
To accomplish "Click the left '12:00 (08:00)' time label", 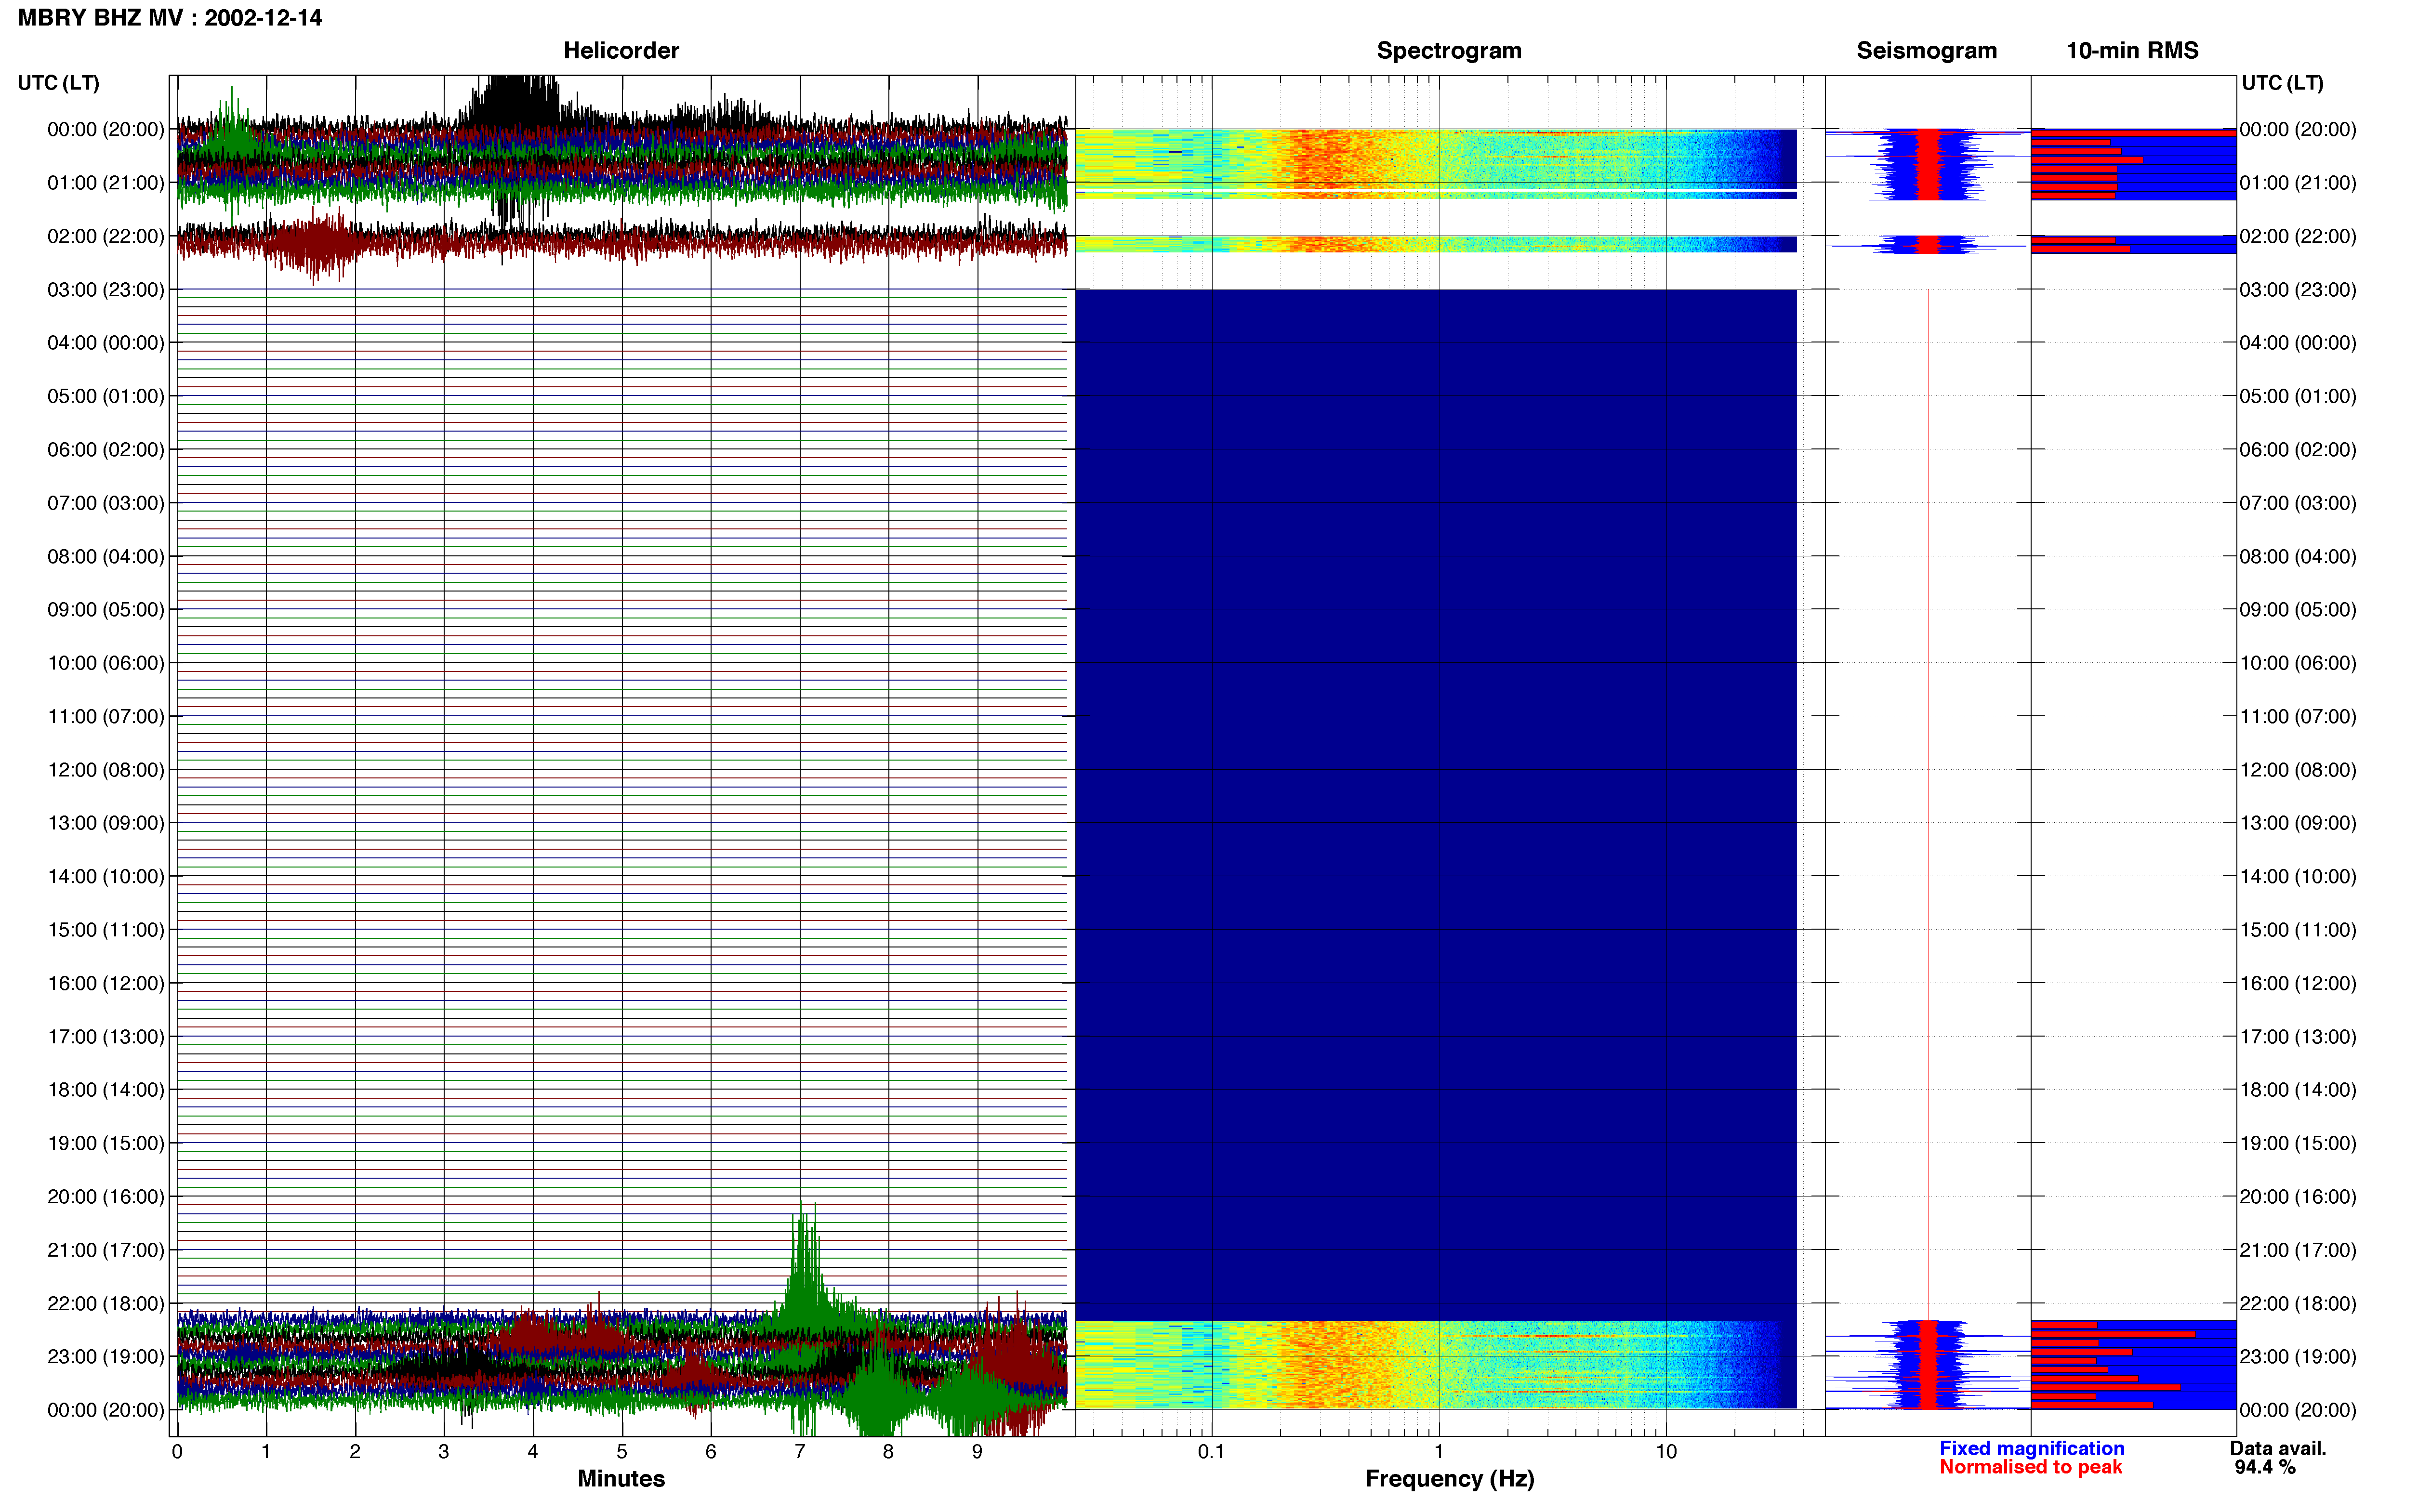I will [106, 770].
